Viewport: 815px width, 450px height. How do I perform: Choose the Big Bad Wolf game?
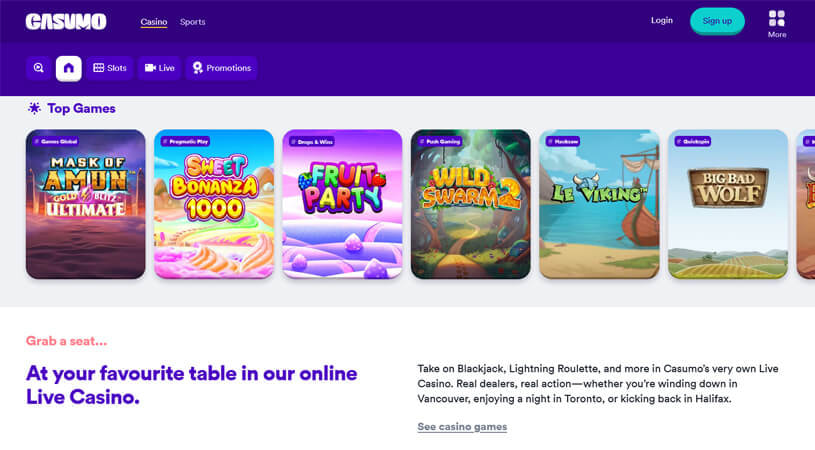728,204
